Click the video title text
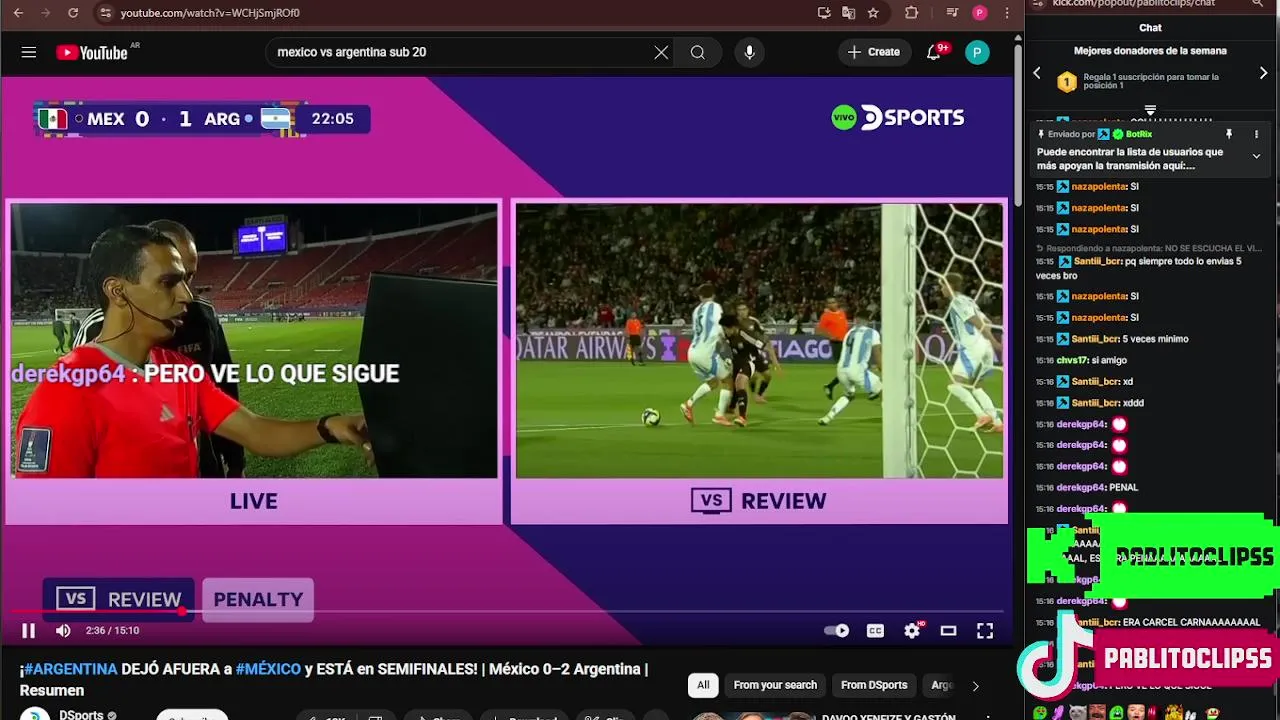The height and width of the screenshot is (720, 1280). (x=334, y=679)
